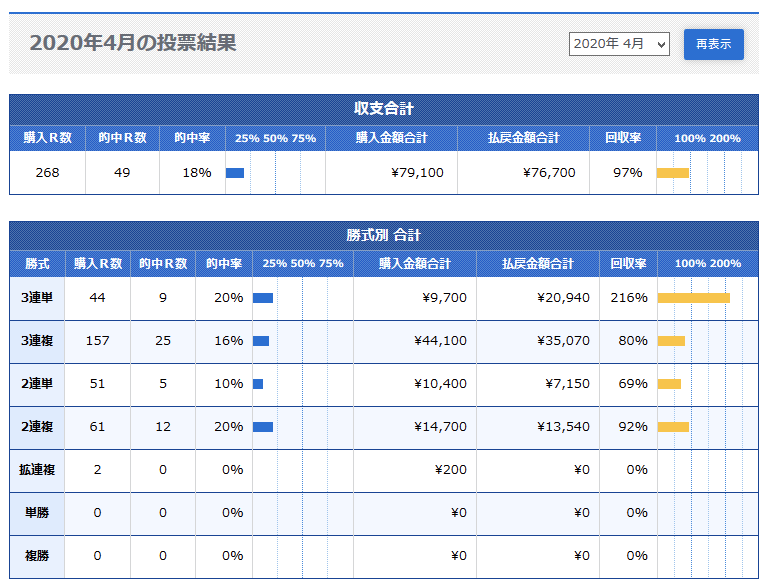This screenshot has width=770, height=588.
Task: Click the 3連単 row header
Action: point(37,298)
